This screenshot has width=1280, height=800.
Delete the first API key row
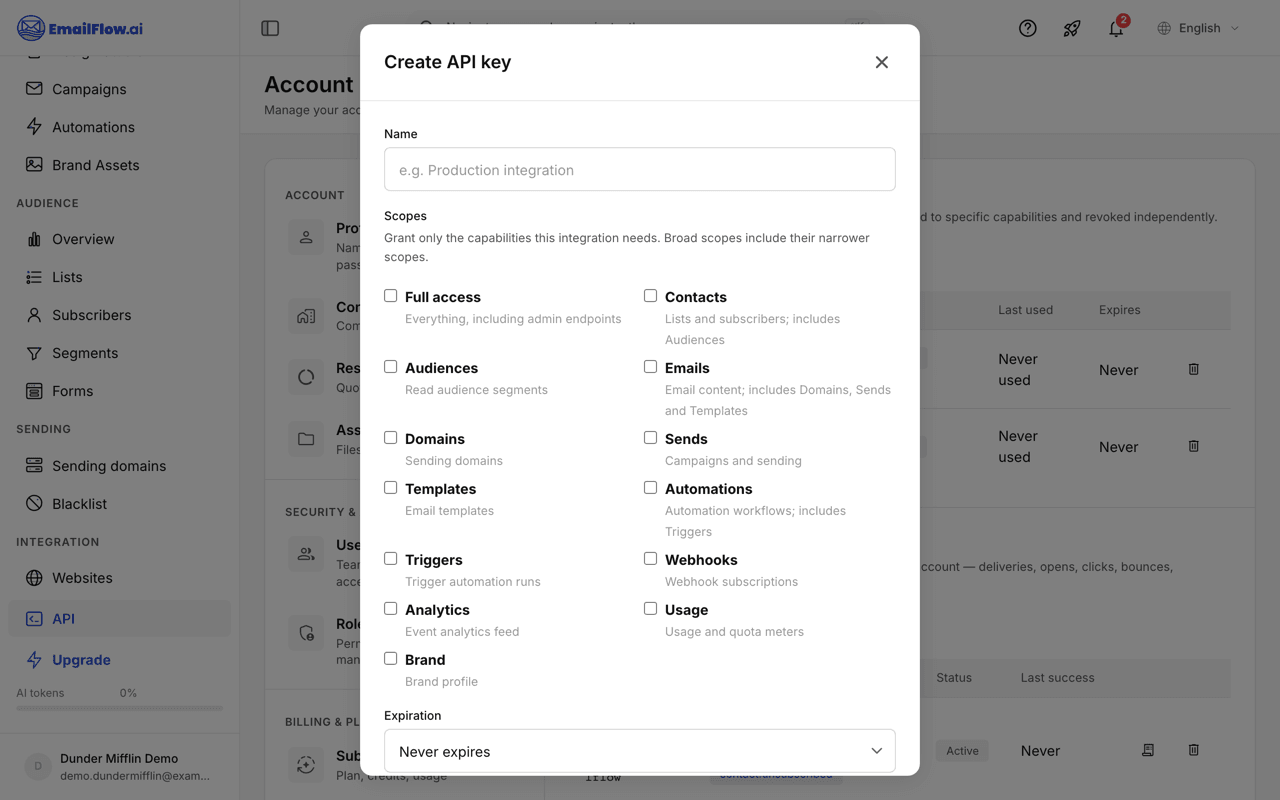[1193, 369]
